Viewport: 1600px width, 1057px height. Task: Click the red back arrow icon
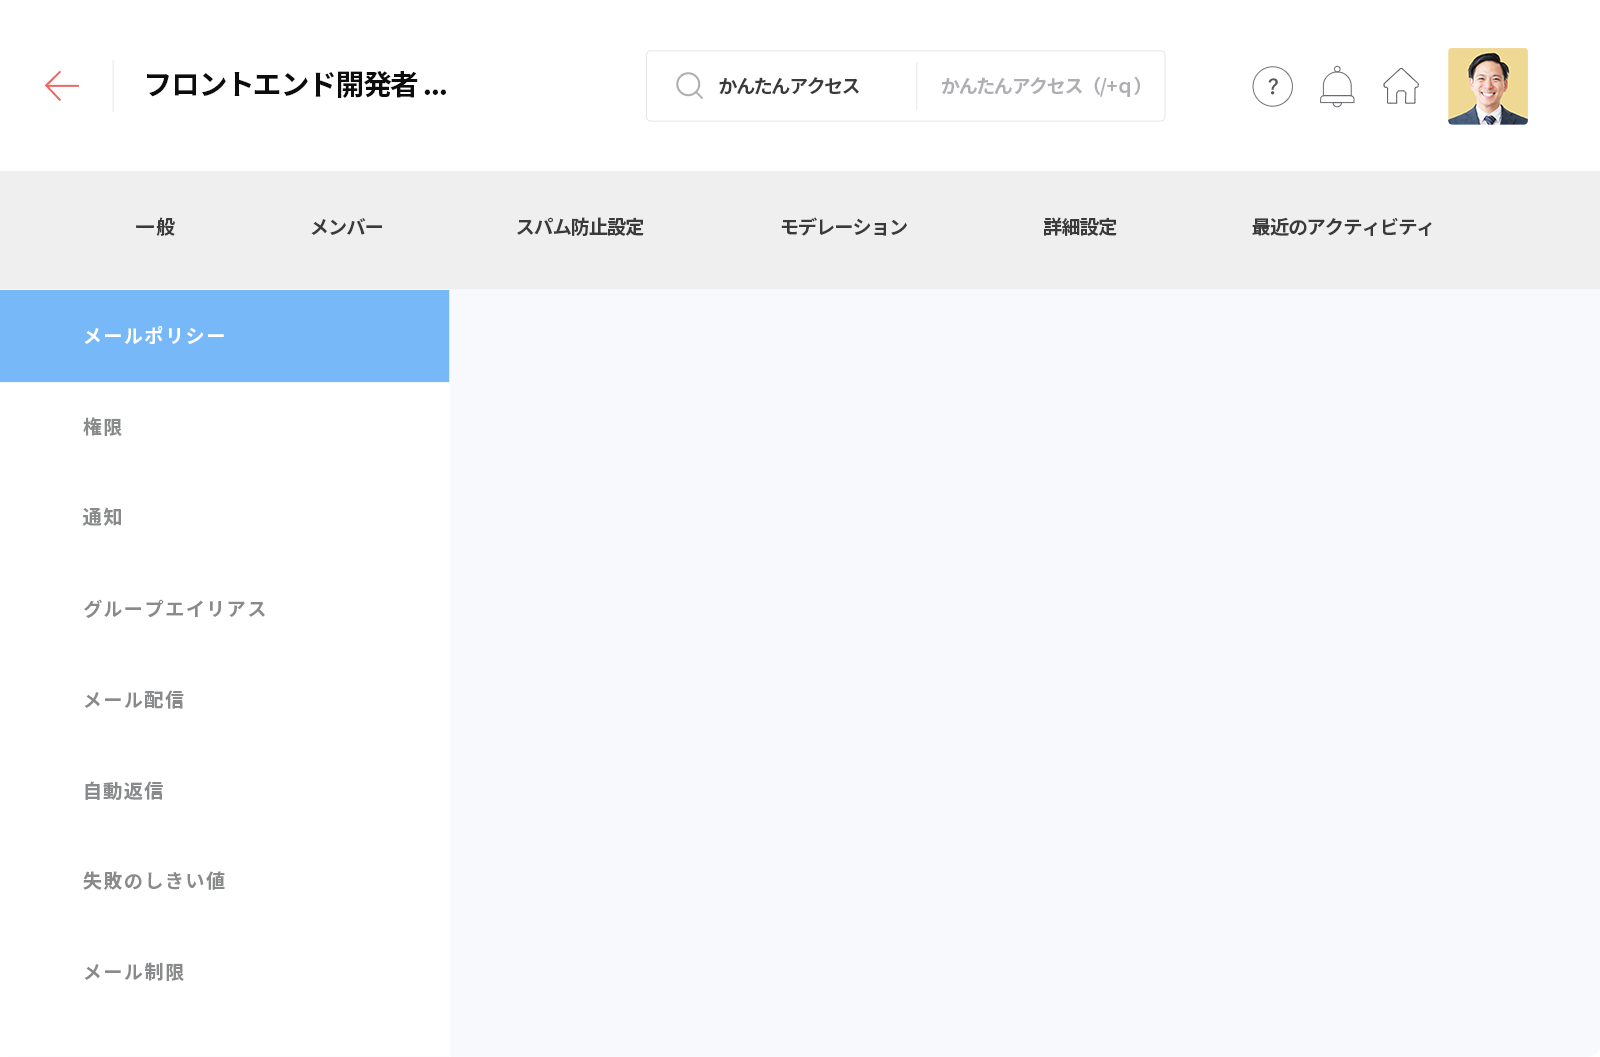(62, 86)
